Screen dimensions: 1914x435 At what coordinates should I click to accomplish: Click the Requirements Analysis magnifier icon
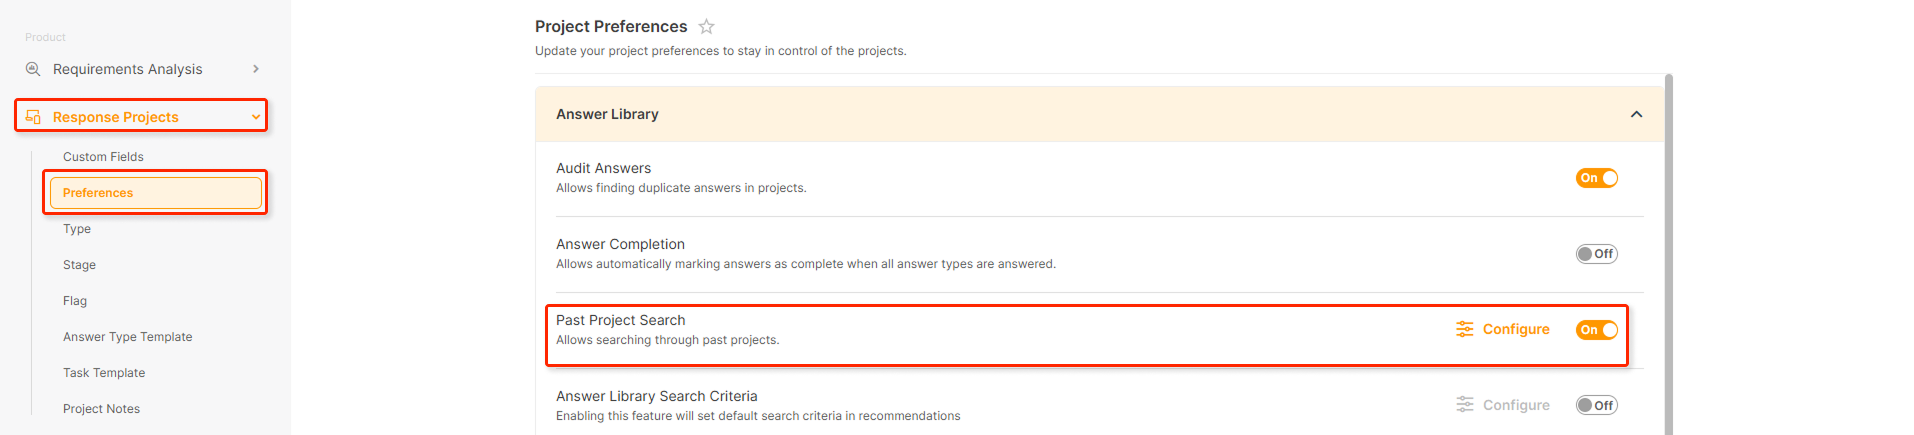(33, 69)
